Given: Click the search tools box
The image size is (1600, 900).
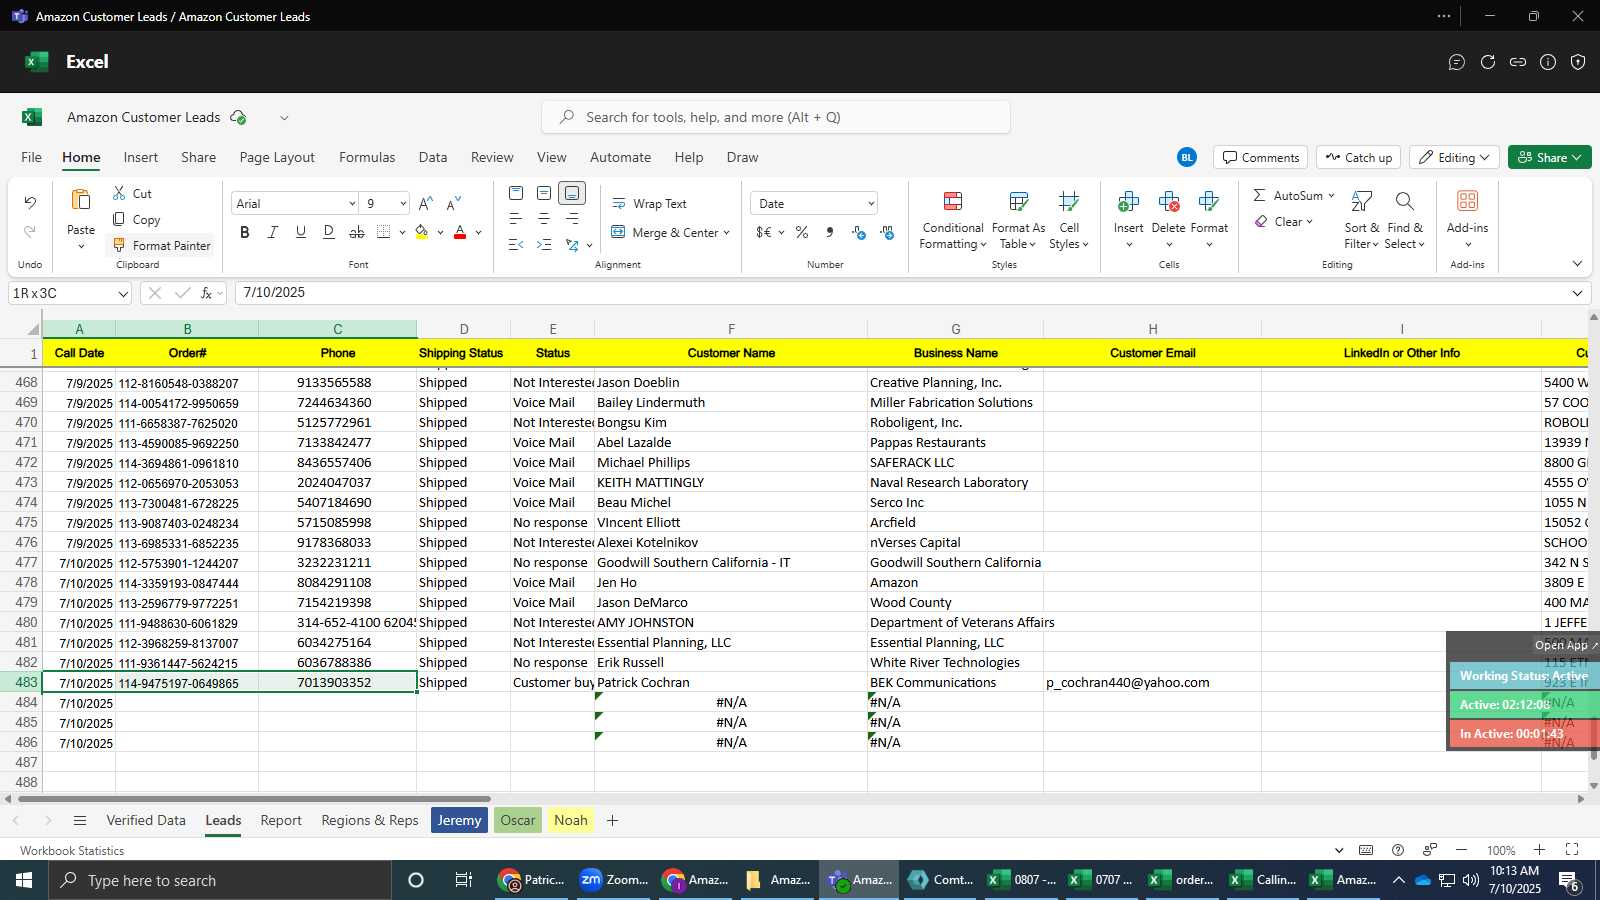Looking at the screenshot, I should [x=776, y=117].
